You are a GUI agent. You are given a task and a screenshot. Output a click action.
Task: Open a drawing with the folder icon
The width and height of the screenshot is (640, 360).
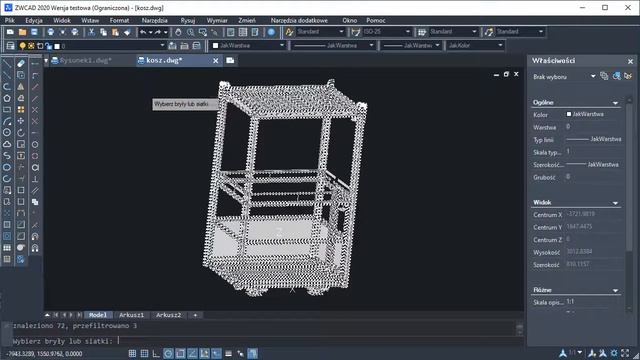(x=22, y=32)
